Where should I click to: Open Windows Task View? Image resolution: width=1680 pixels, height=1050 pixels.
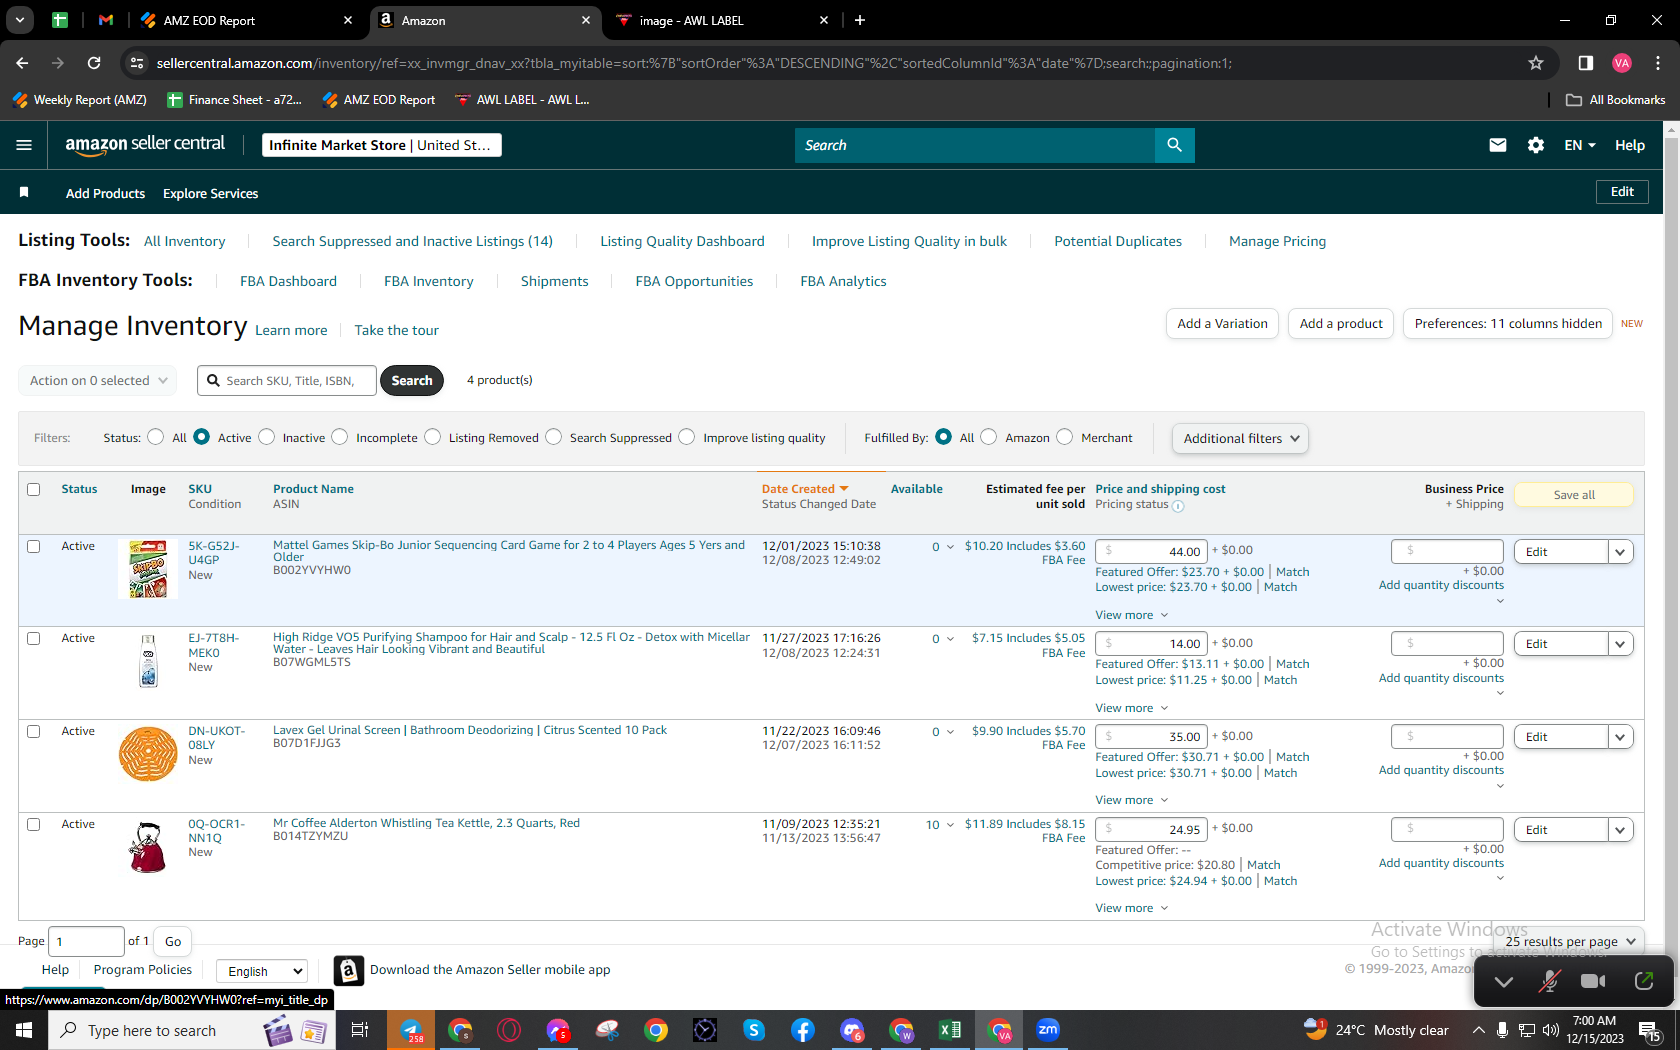coord(360,1030)
